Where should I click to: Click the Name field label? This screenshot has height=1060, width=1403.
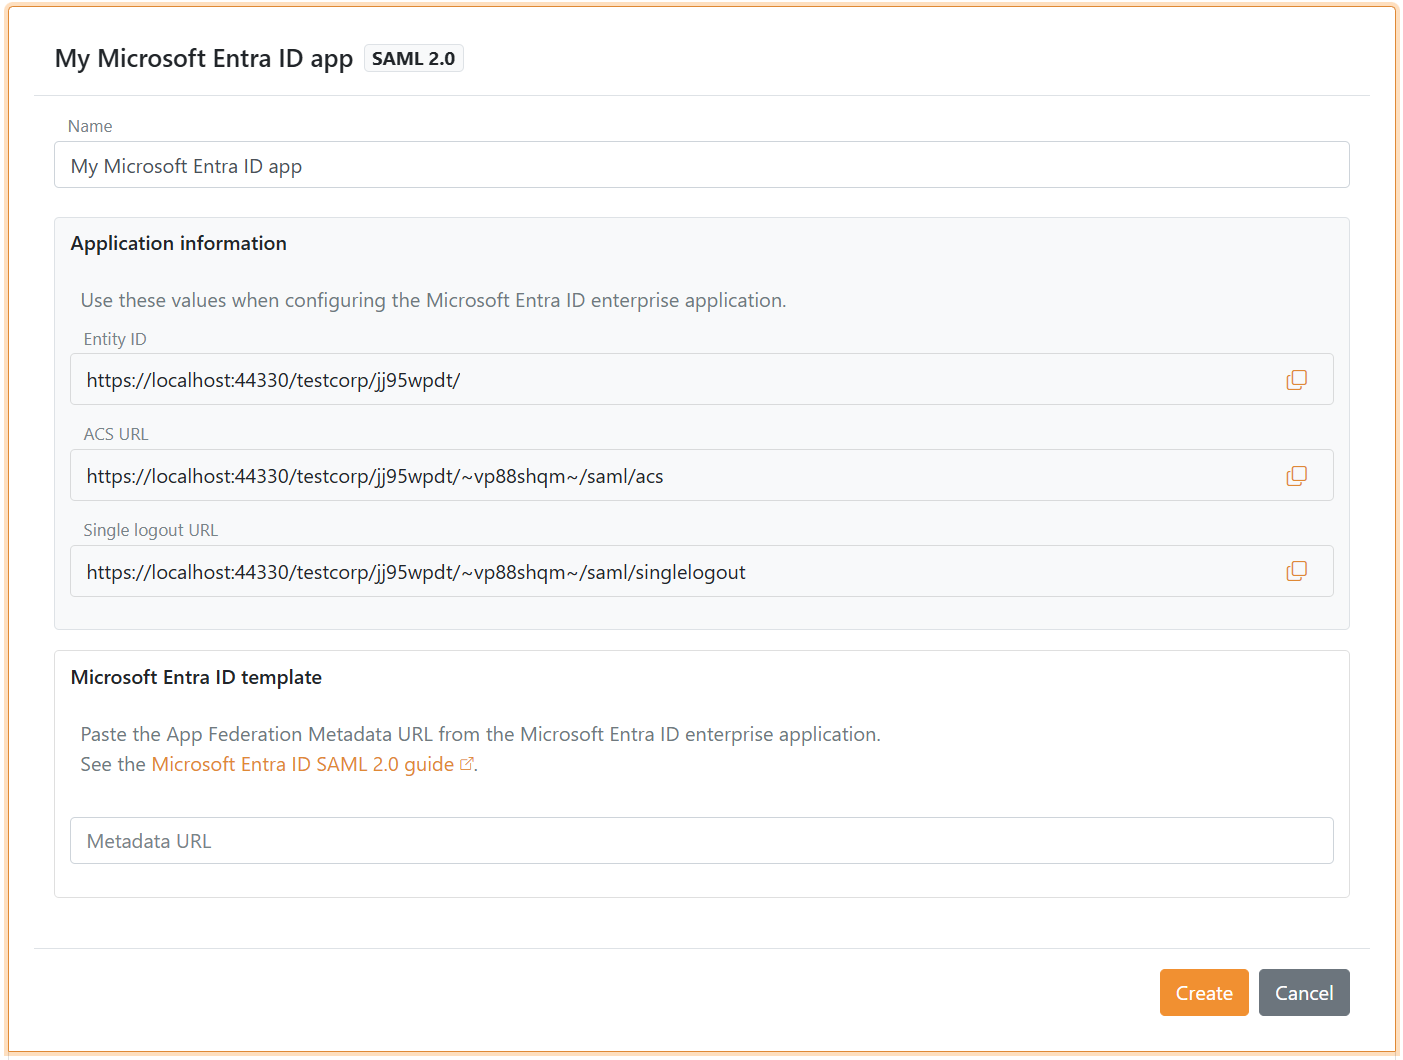pyautogui.click(x=90, y=126)
